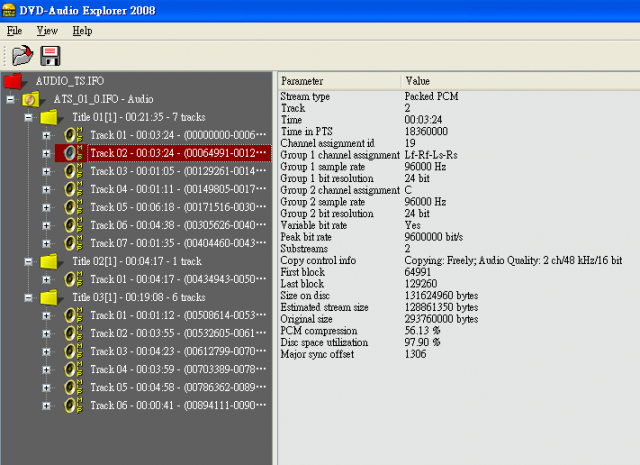The width and height of the screenshot is (640, 465).
Task: Click the Value column header
Action: pos(520,81)
